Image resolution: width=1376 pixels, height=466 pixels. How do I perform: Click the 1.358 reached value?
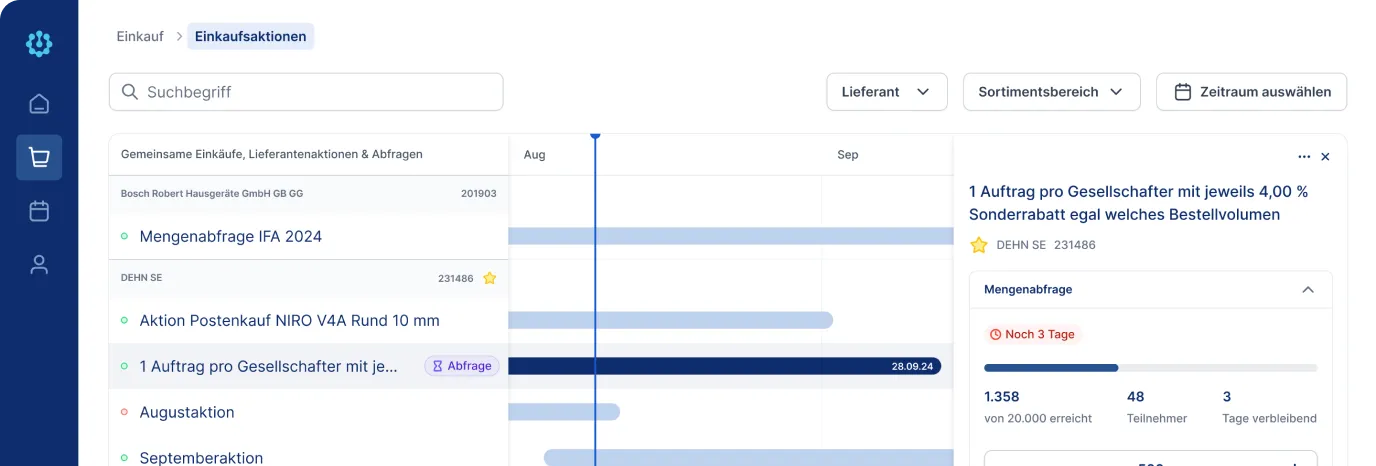[x=1003, y=397]
